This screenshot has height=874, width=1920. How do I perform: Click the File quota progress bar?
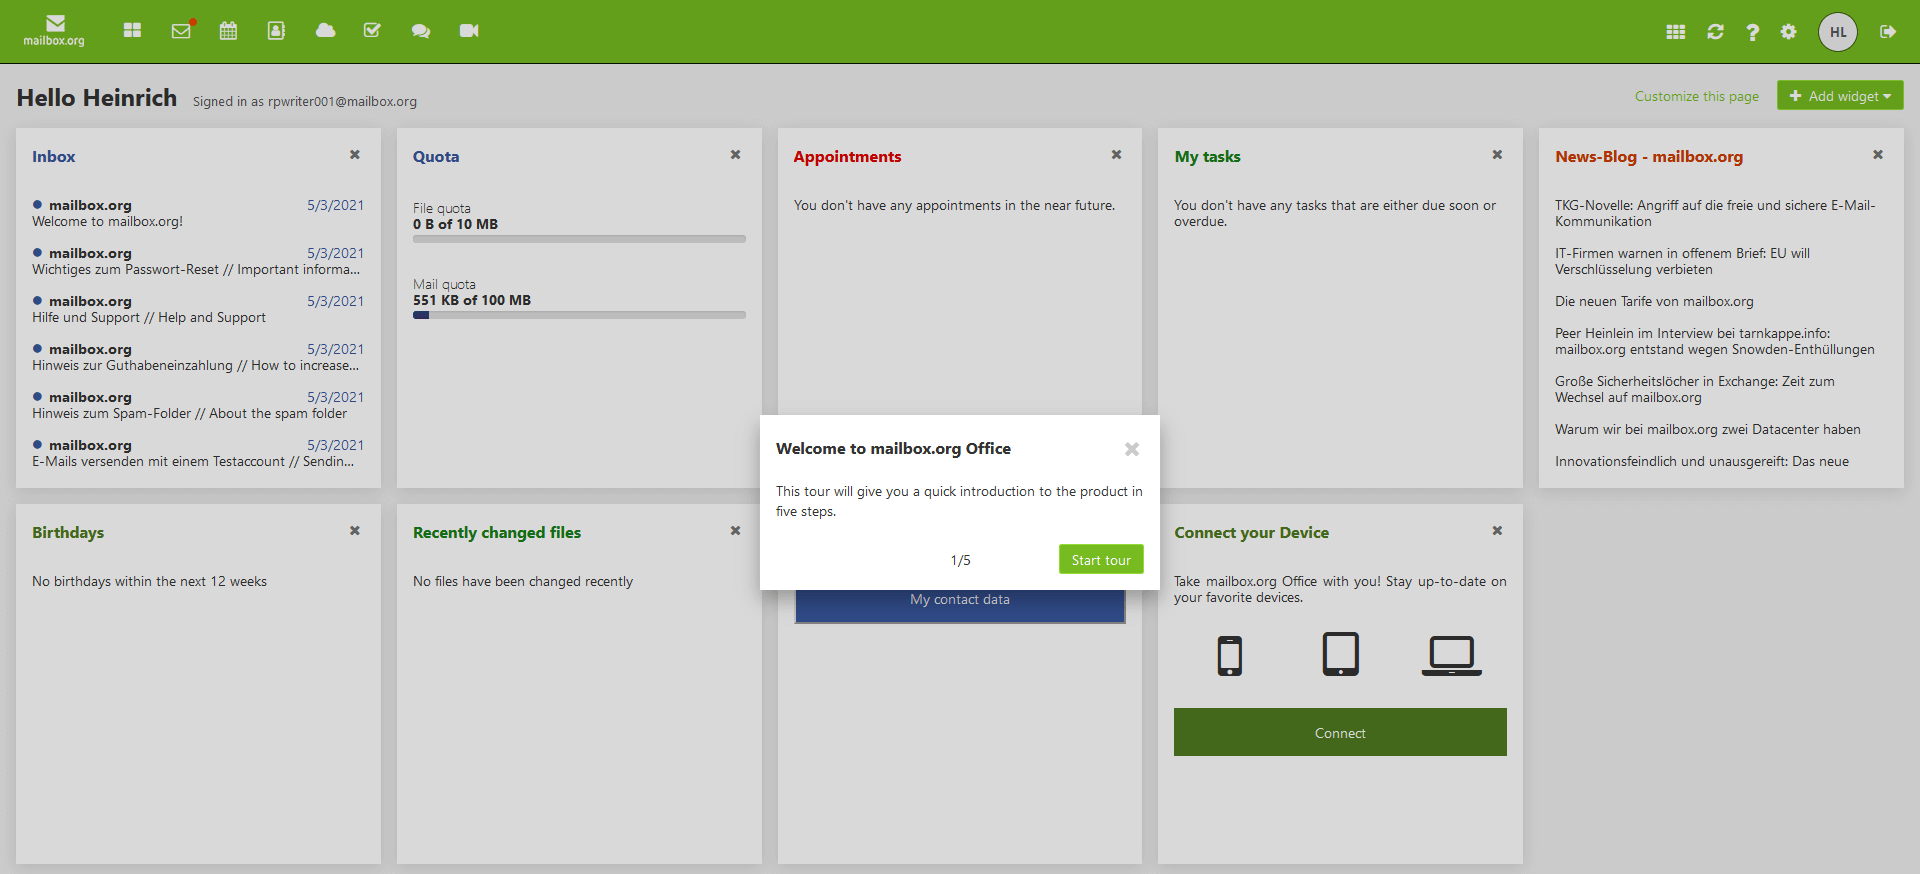click(x=579, y=239)
